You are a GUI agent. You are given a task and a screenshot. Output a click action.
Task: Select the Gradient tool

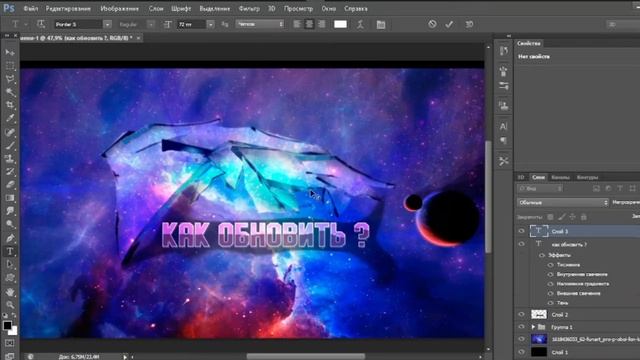pos(10,198)
